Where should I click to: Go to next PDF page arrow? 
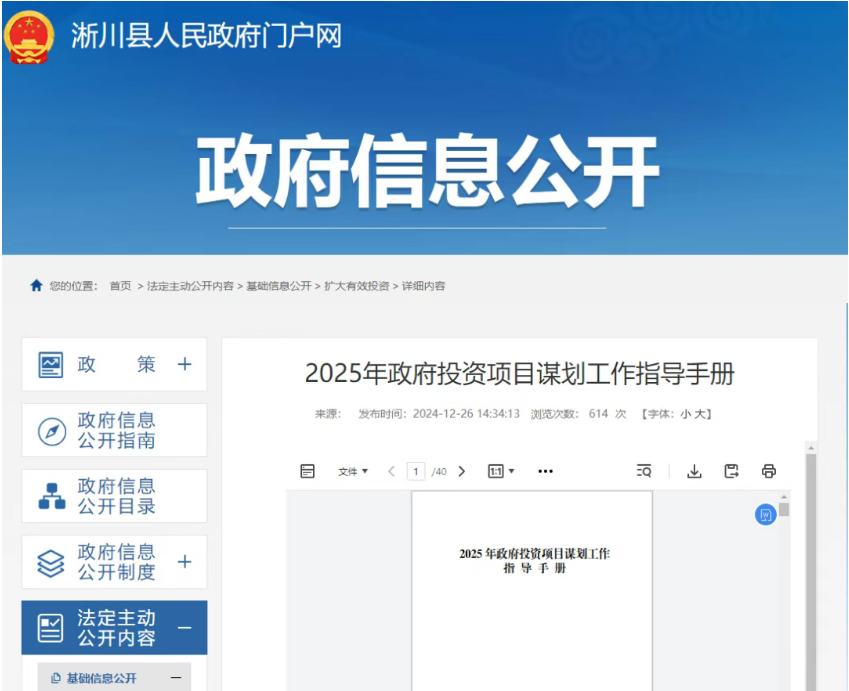[461, 471]
